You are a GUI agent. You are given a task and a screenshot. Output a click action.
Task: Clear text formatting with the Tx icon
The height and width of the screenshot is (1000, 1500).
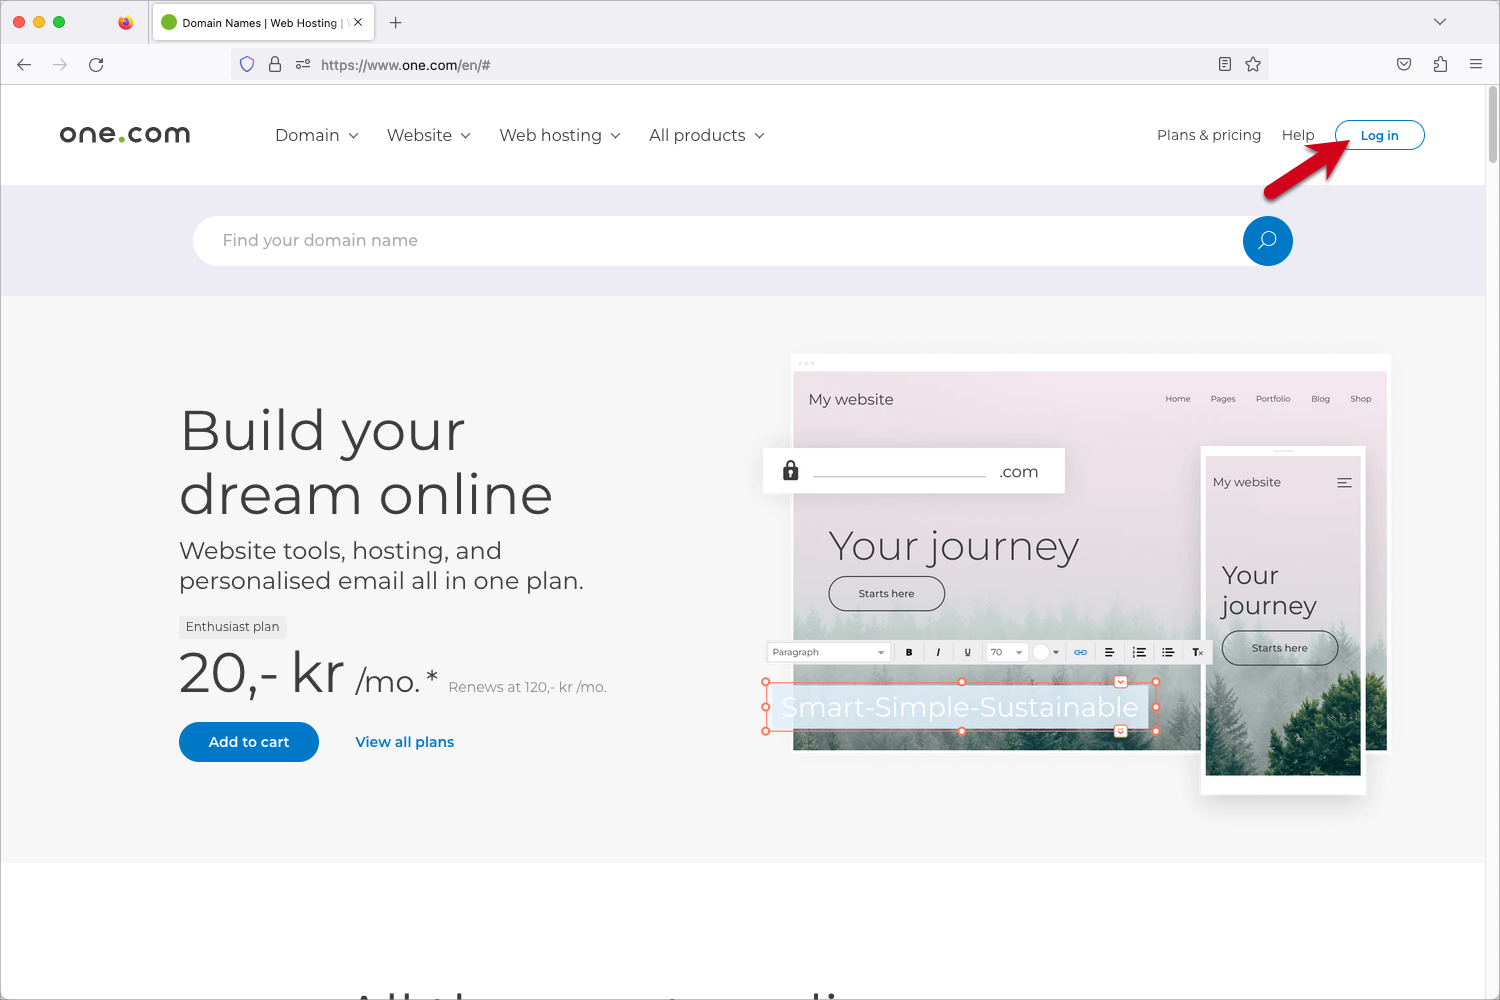click(x=1197, y=651)
